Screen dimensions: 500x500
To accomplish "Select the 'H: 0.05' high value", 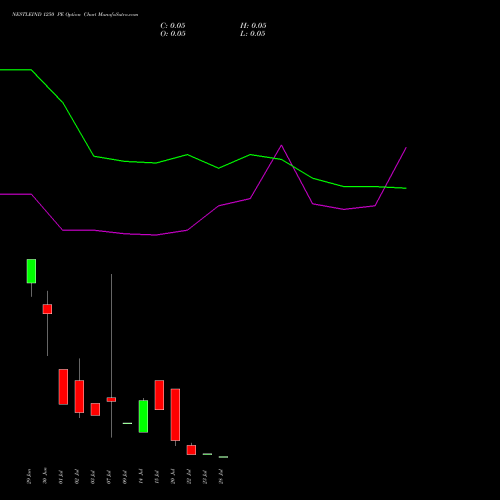I will point(253,26).
